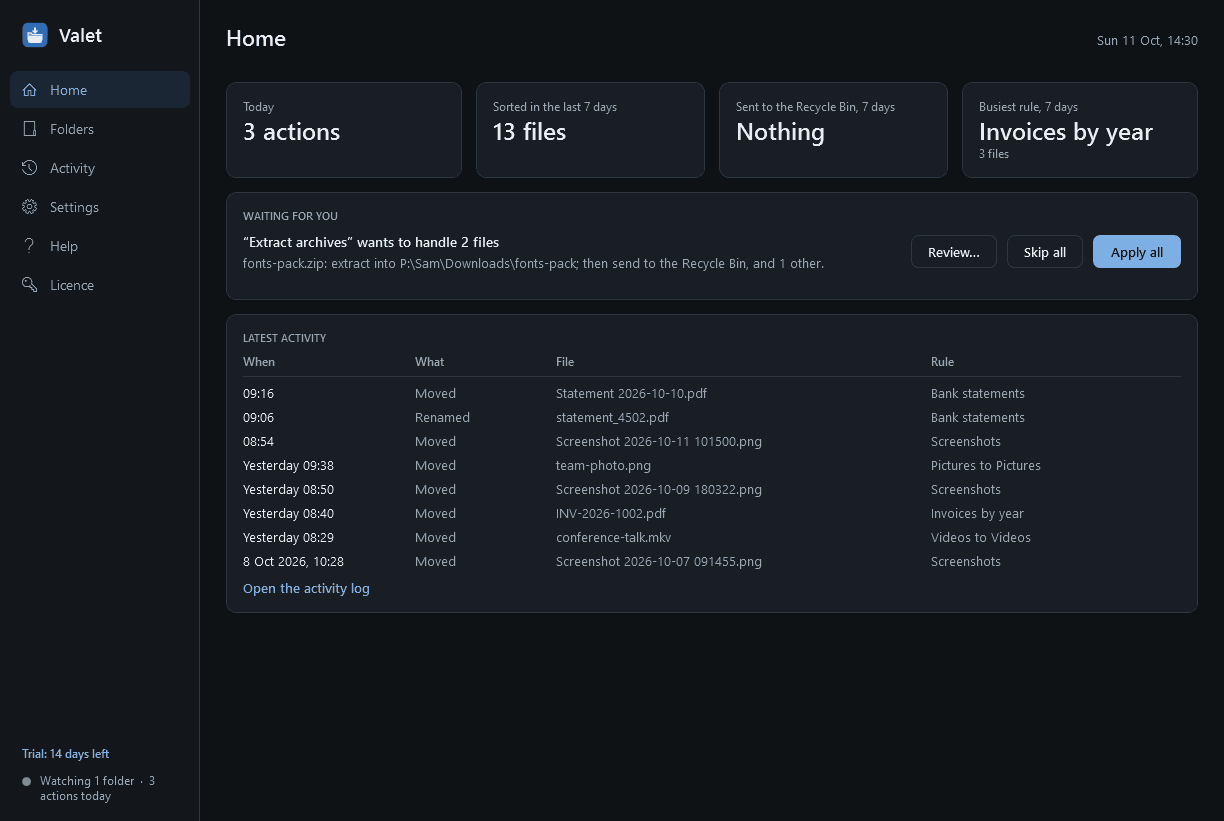Select file conference-talk.mkv
This screenshot has height=821, width=1224.
tap(614, 538)
